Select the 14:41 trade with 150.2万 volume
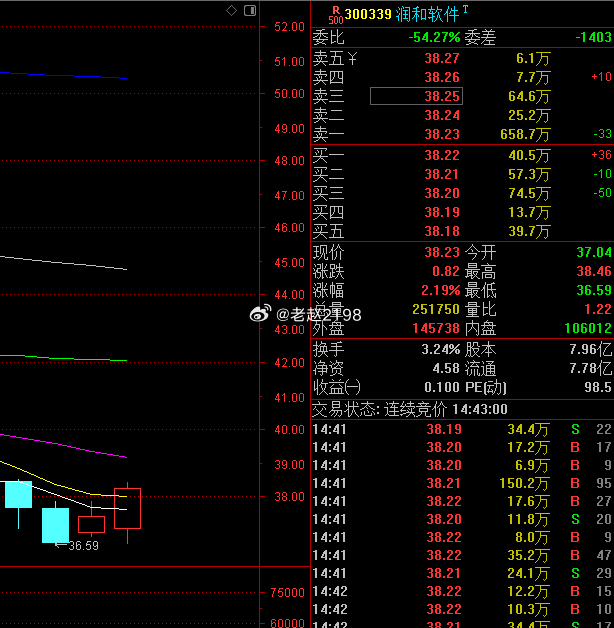The height and width of the screenshot is (628, 614). 462,483
